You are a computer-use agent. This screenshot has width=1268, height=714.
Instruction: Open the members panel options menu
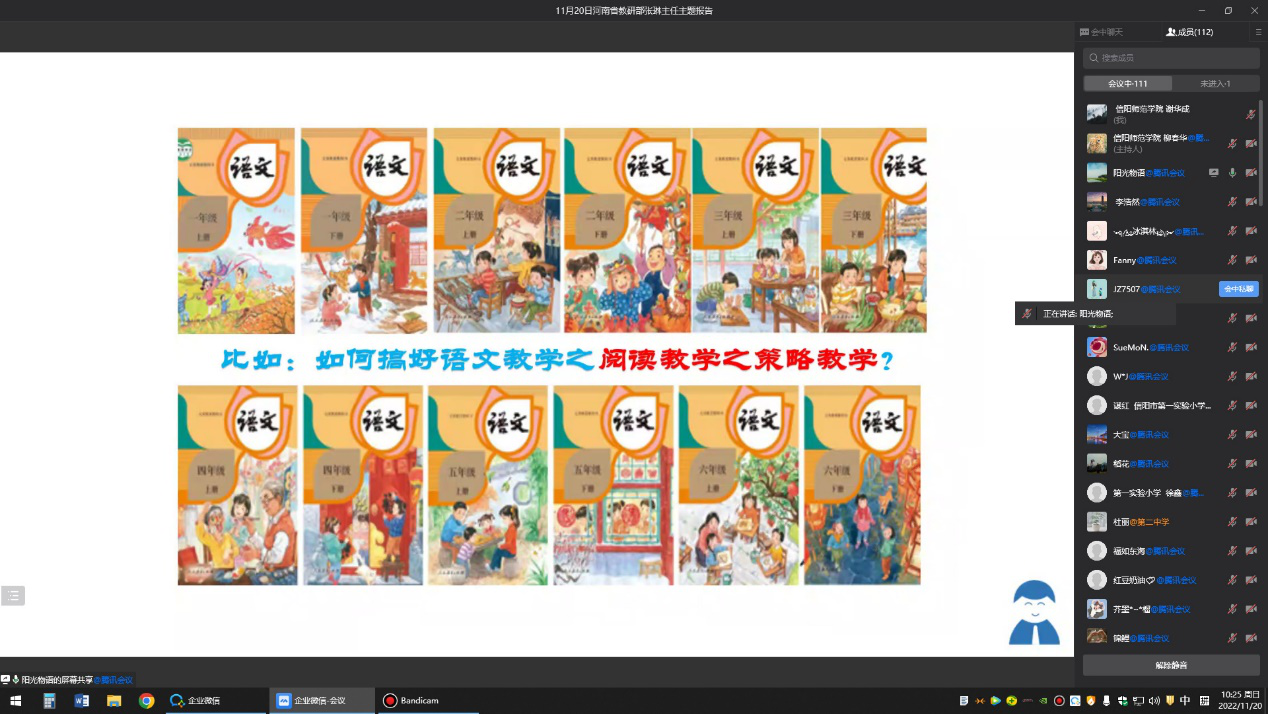(1258, 32)
